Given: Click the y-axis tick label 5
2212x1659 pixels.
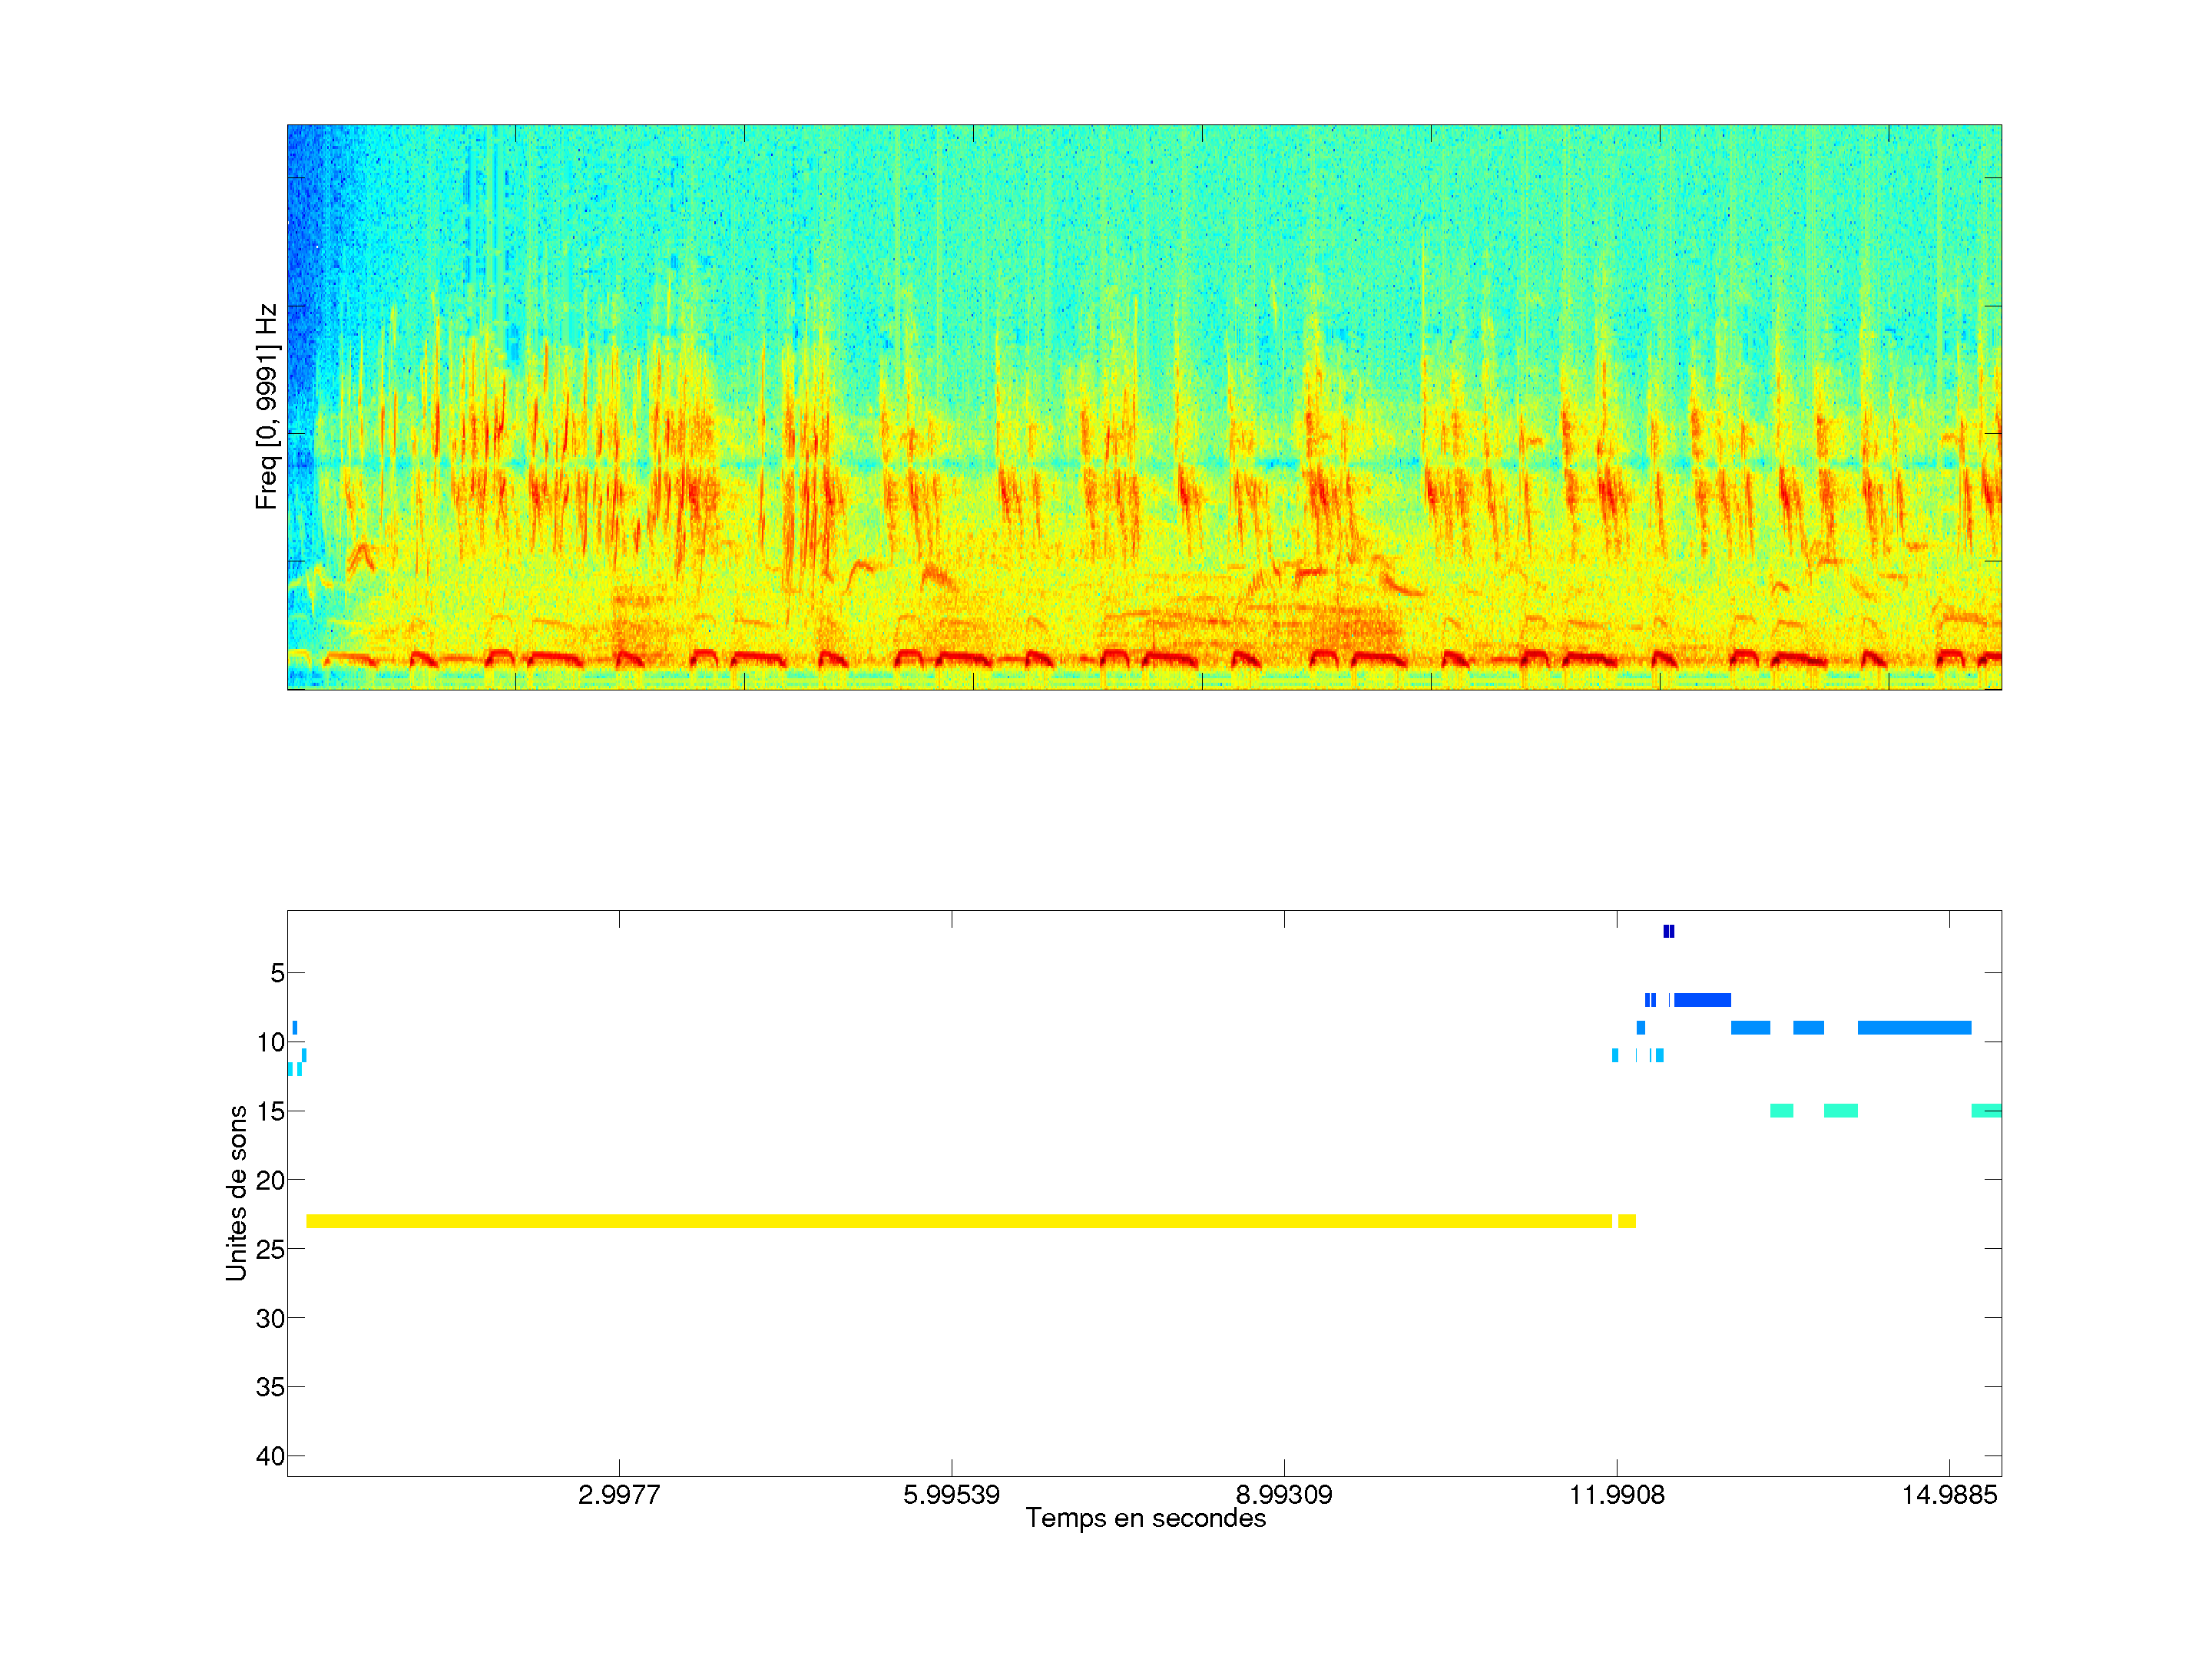Looking at the screenshot, I should coord(277,973).
